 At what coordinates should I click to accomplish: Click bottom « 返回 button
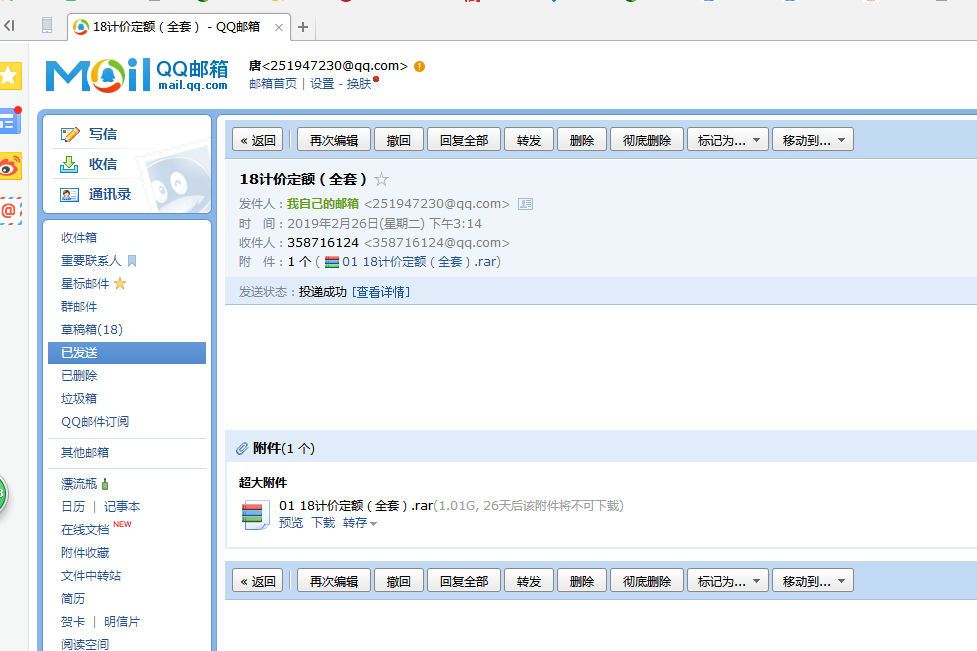coord(257,581)
